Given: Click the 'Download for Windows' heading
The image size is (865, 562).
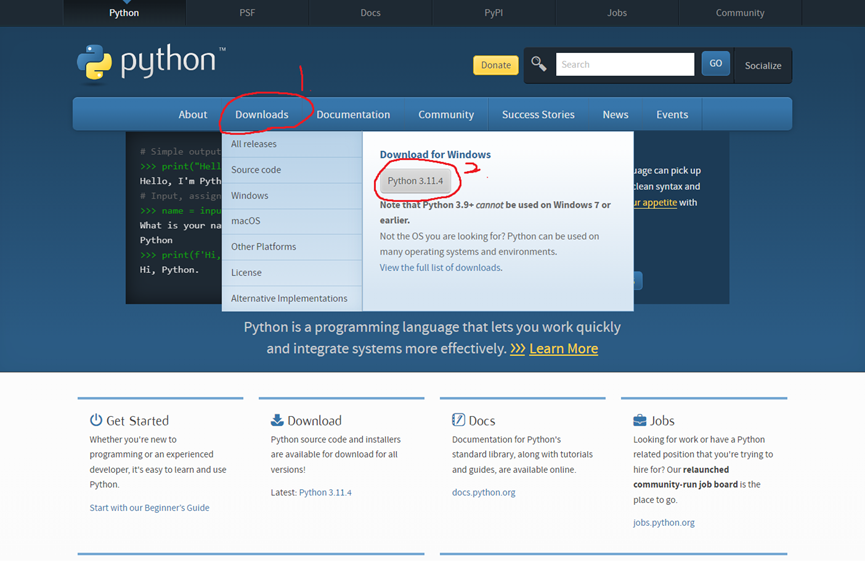Looking at the screenshot, I should 435,154.
